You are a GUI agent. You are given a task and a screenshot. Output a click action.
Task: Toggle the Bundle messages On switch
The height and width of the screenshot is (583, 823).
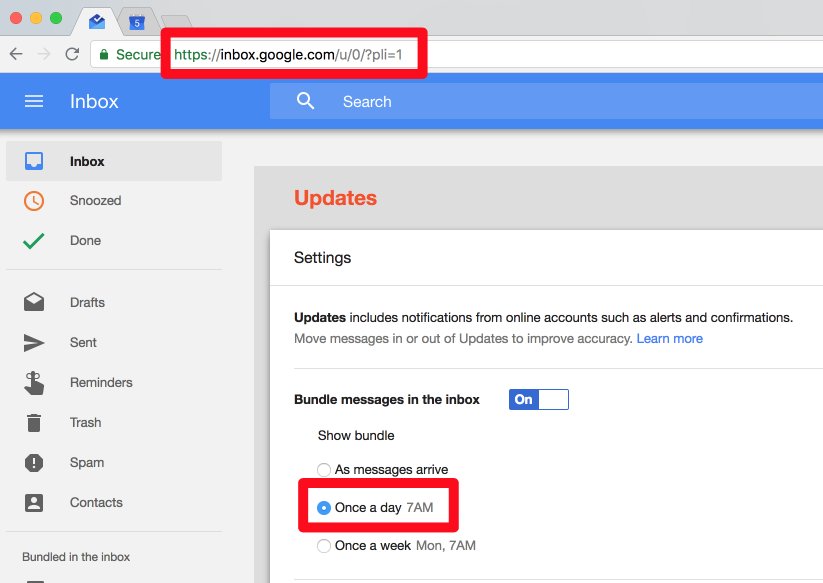click(x=539, y=399)
